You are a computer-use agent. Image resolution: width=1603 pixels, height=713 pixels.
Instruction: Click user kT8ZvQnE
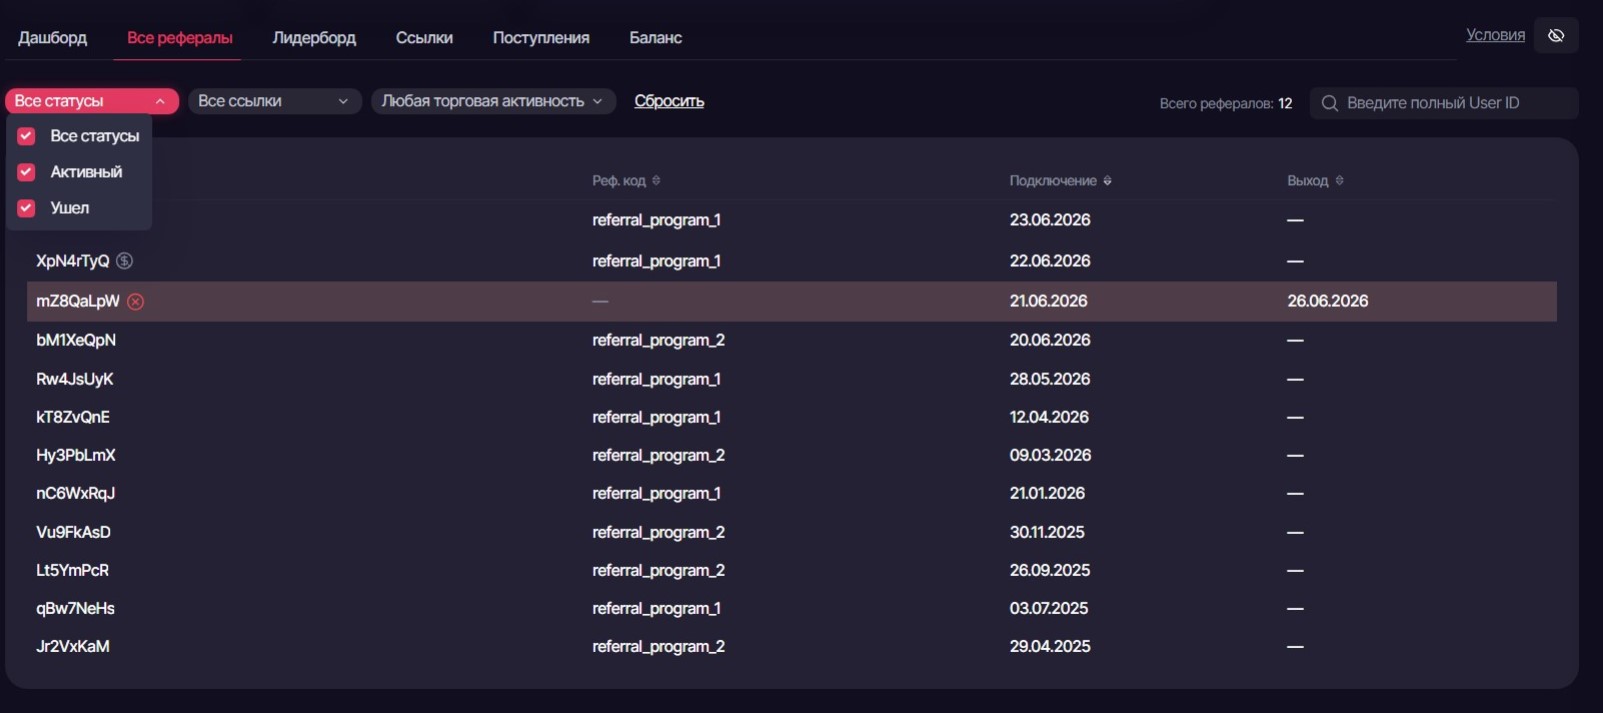(x=73, y=417)
